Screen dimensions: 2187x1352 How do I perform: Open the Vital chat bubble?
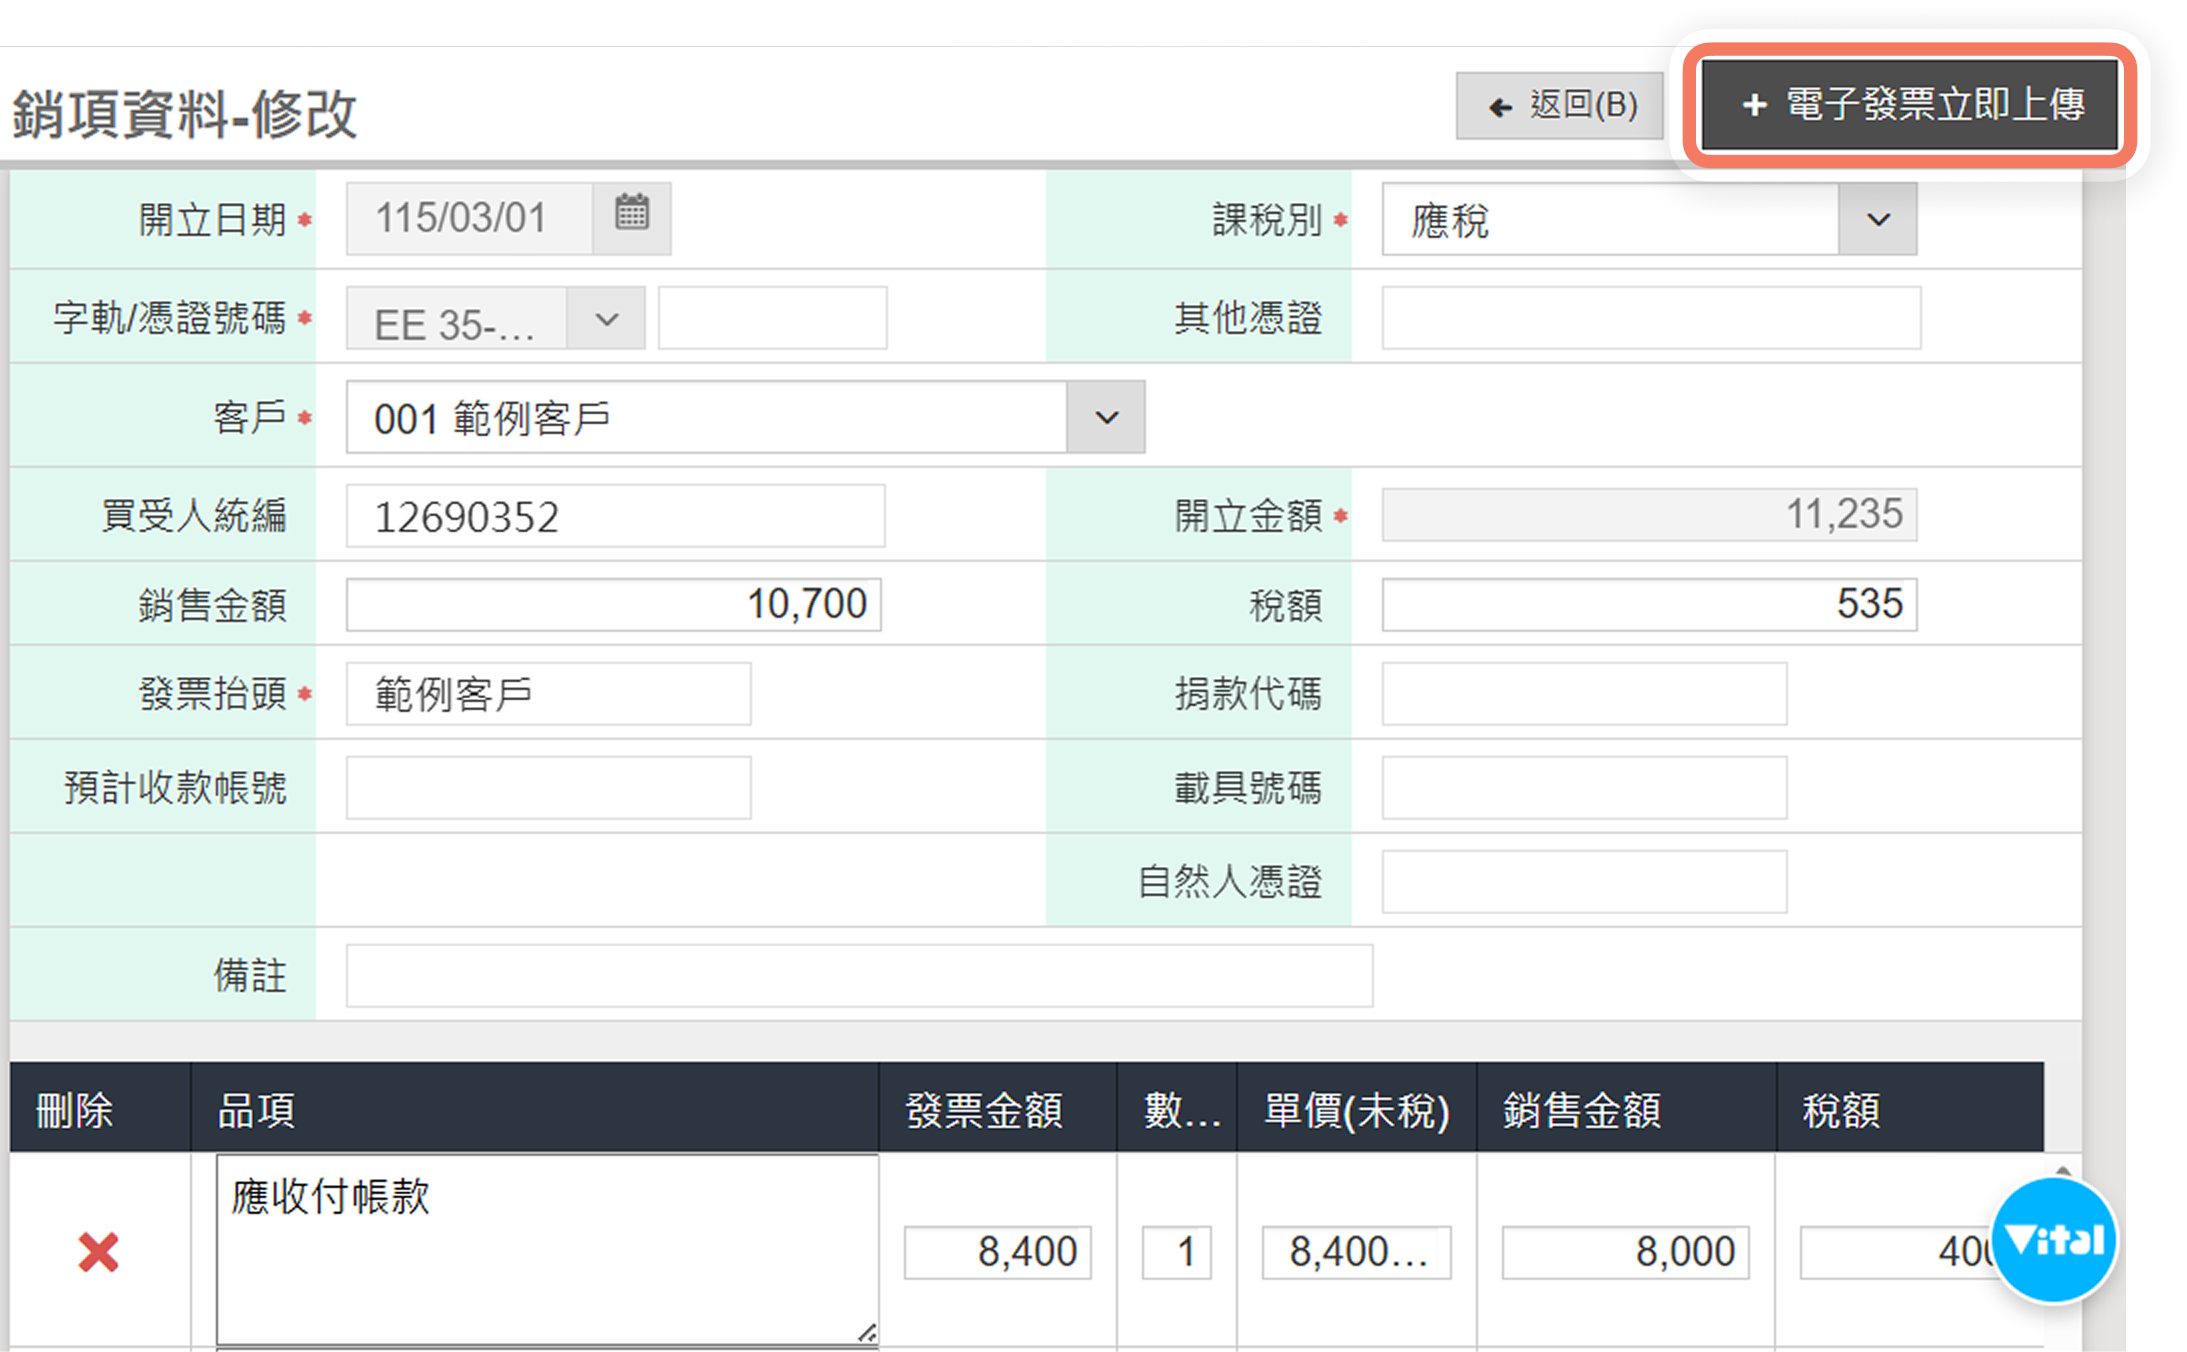coord(2054,1240)
